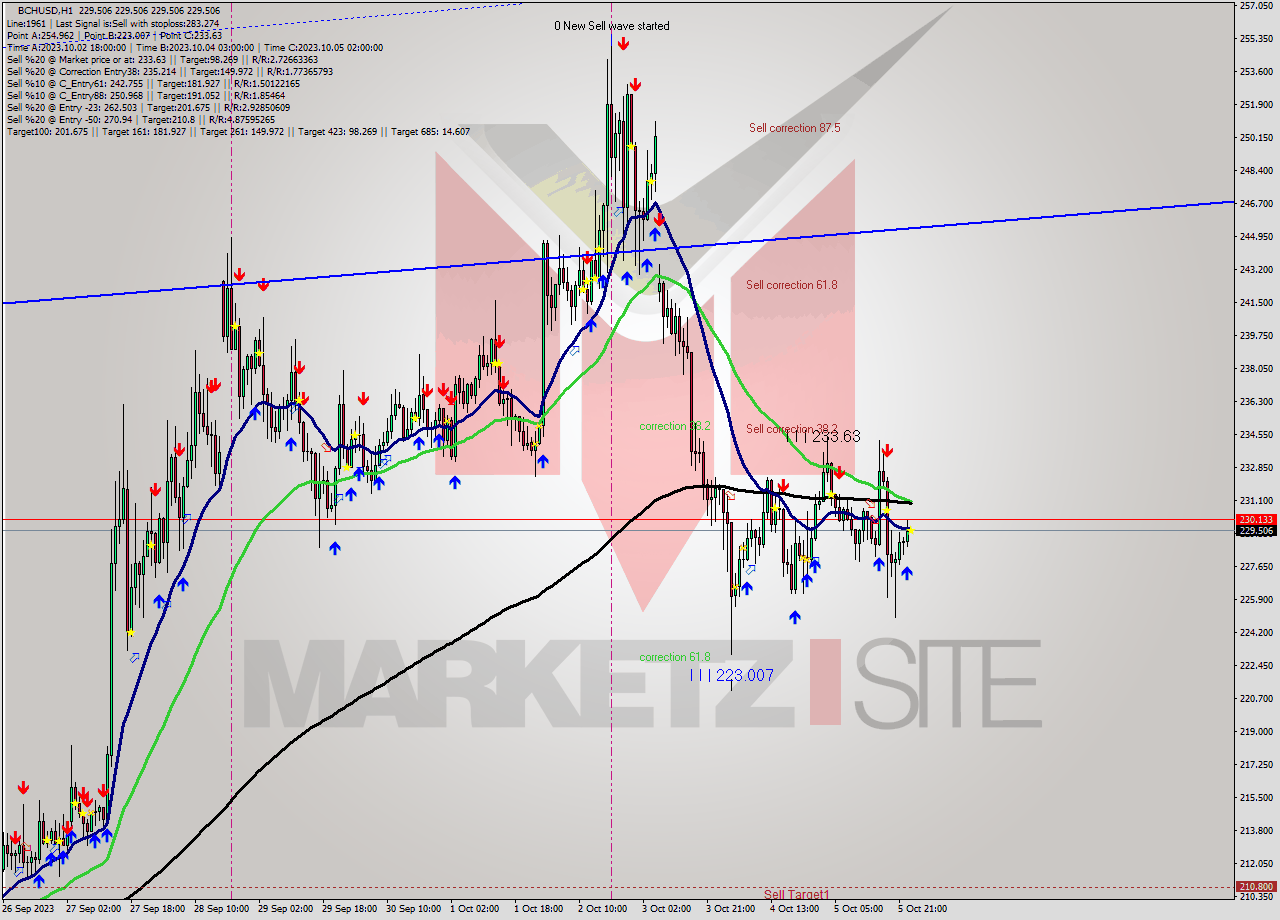Click the 255.350 price axis label

pos(1256,39)
